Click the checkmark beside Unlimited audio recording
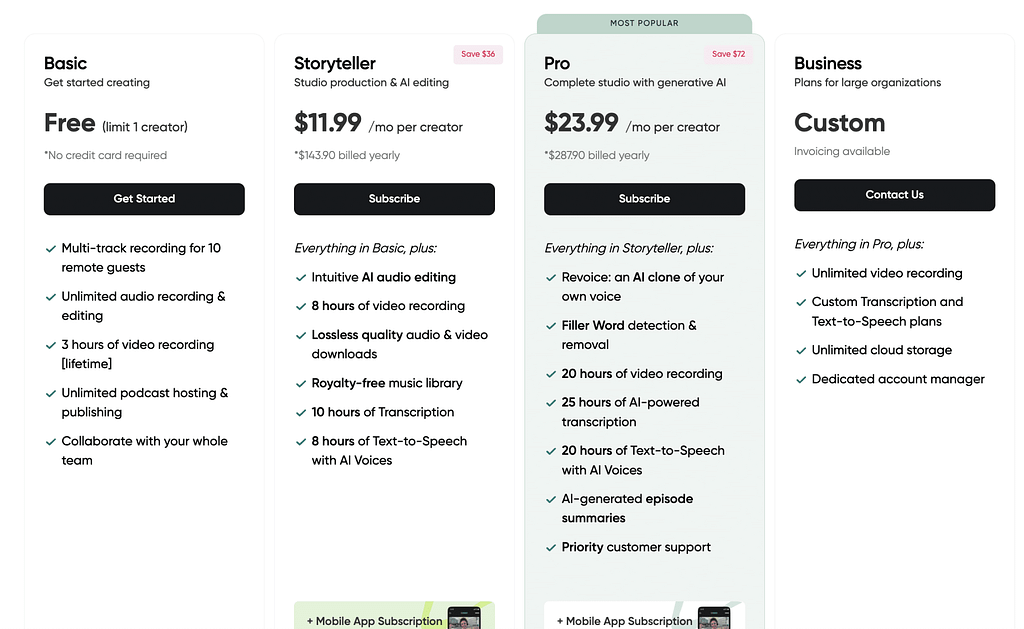 [x=50, y=299]
